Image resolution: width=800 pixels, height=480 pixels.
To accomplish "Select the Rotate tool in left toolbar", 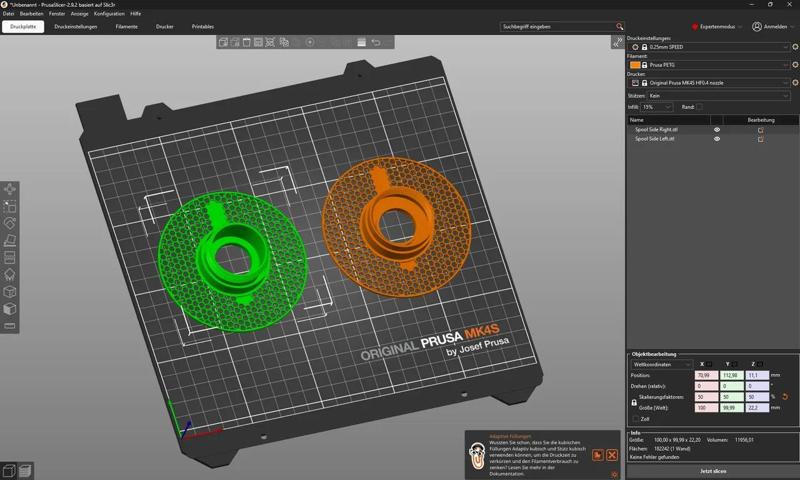I will (10, 223).
